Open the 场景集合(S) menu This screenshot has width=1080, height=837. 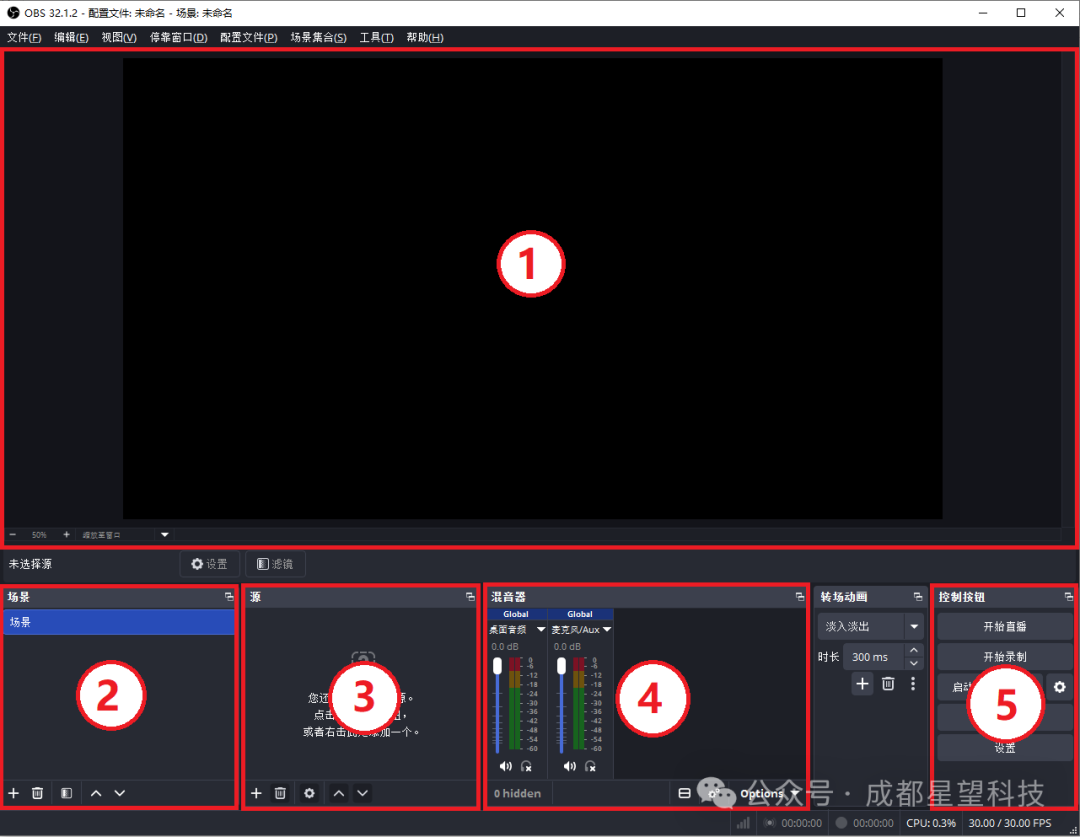[318, 37]
